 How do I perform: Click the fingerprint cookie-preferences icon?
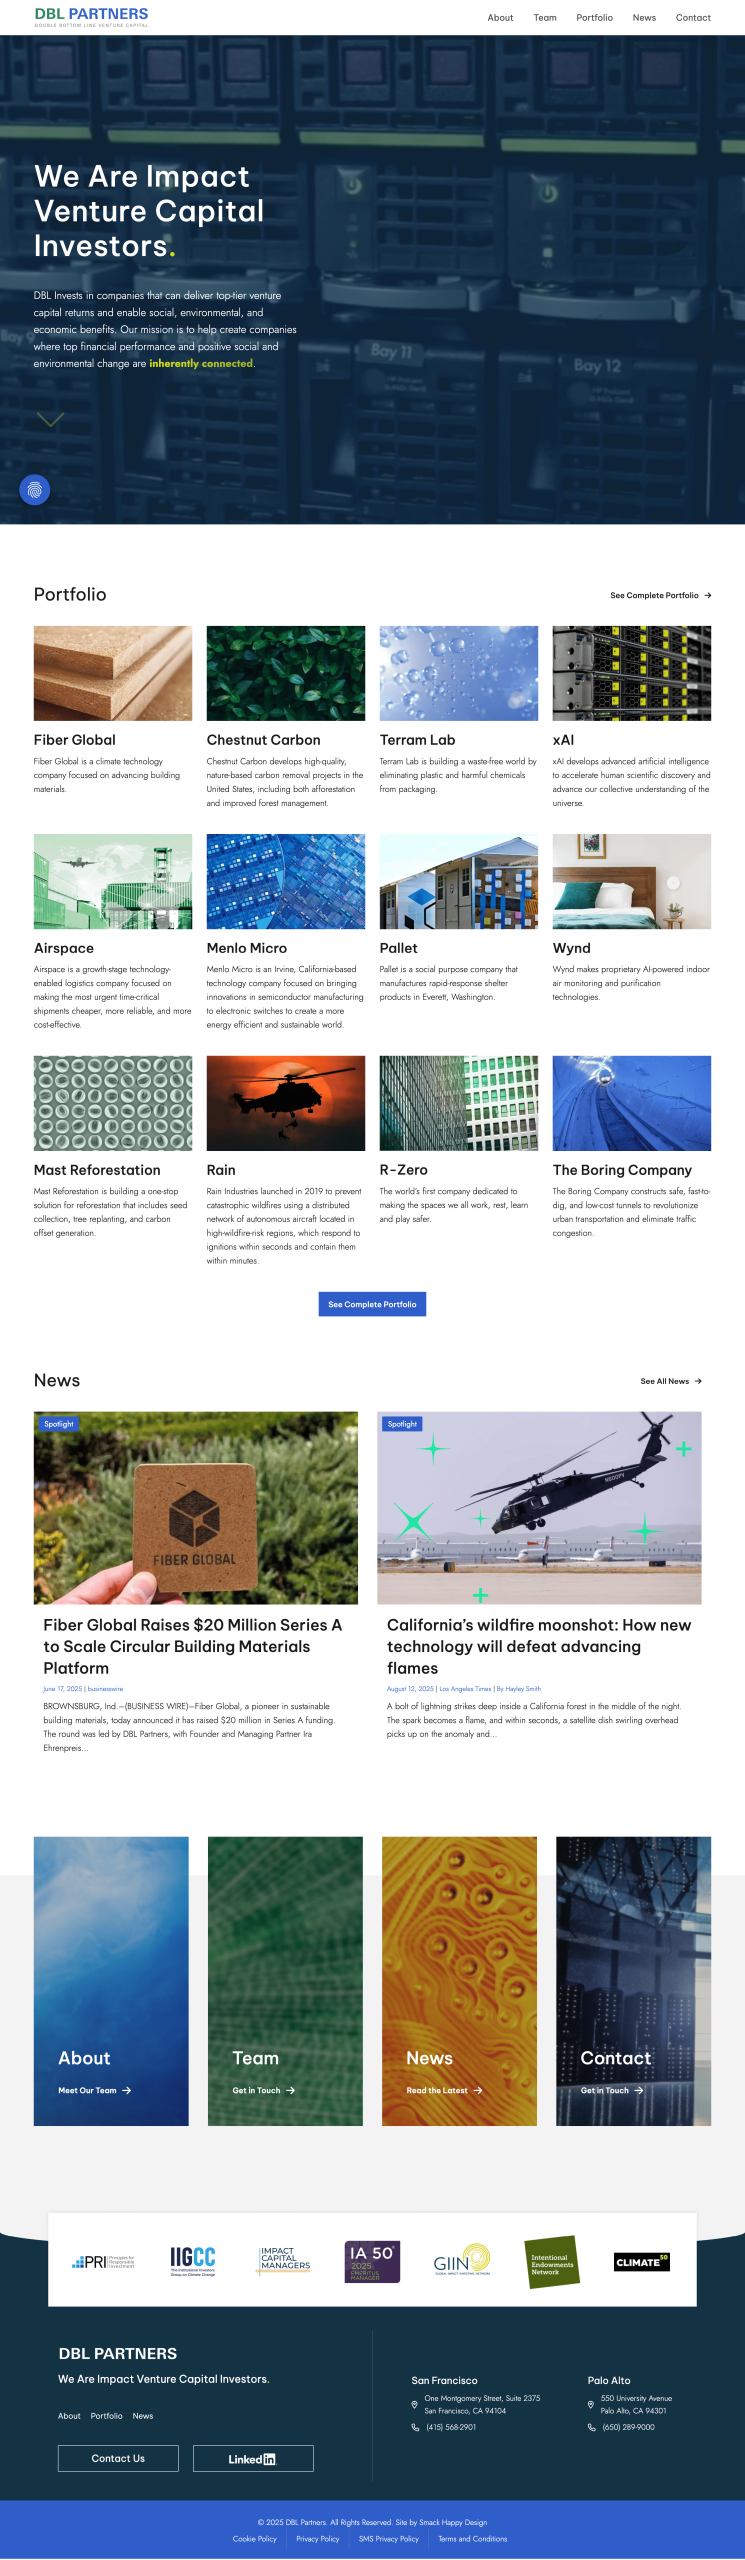point(35,490)
